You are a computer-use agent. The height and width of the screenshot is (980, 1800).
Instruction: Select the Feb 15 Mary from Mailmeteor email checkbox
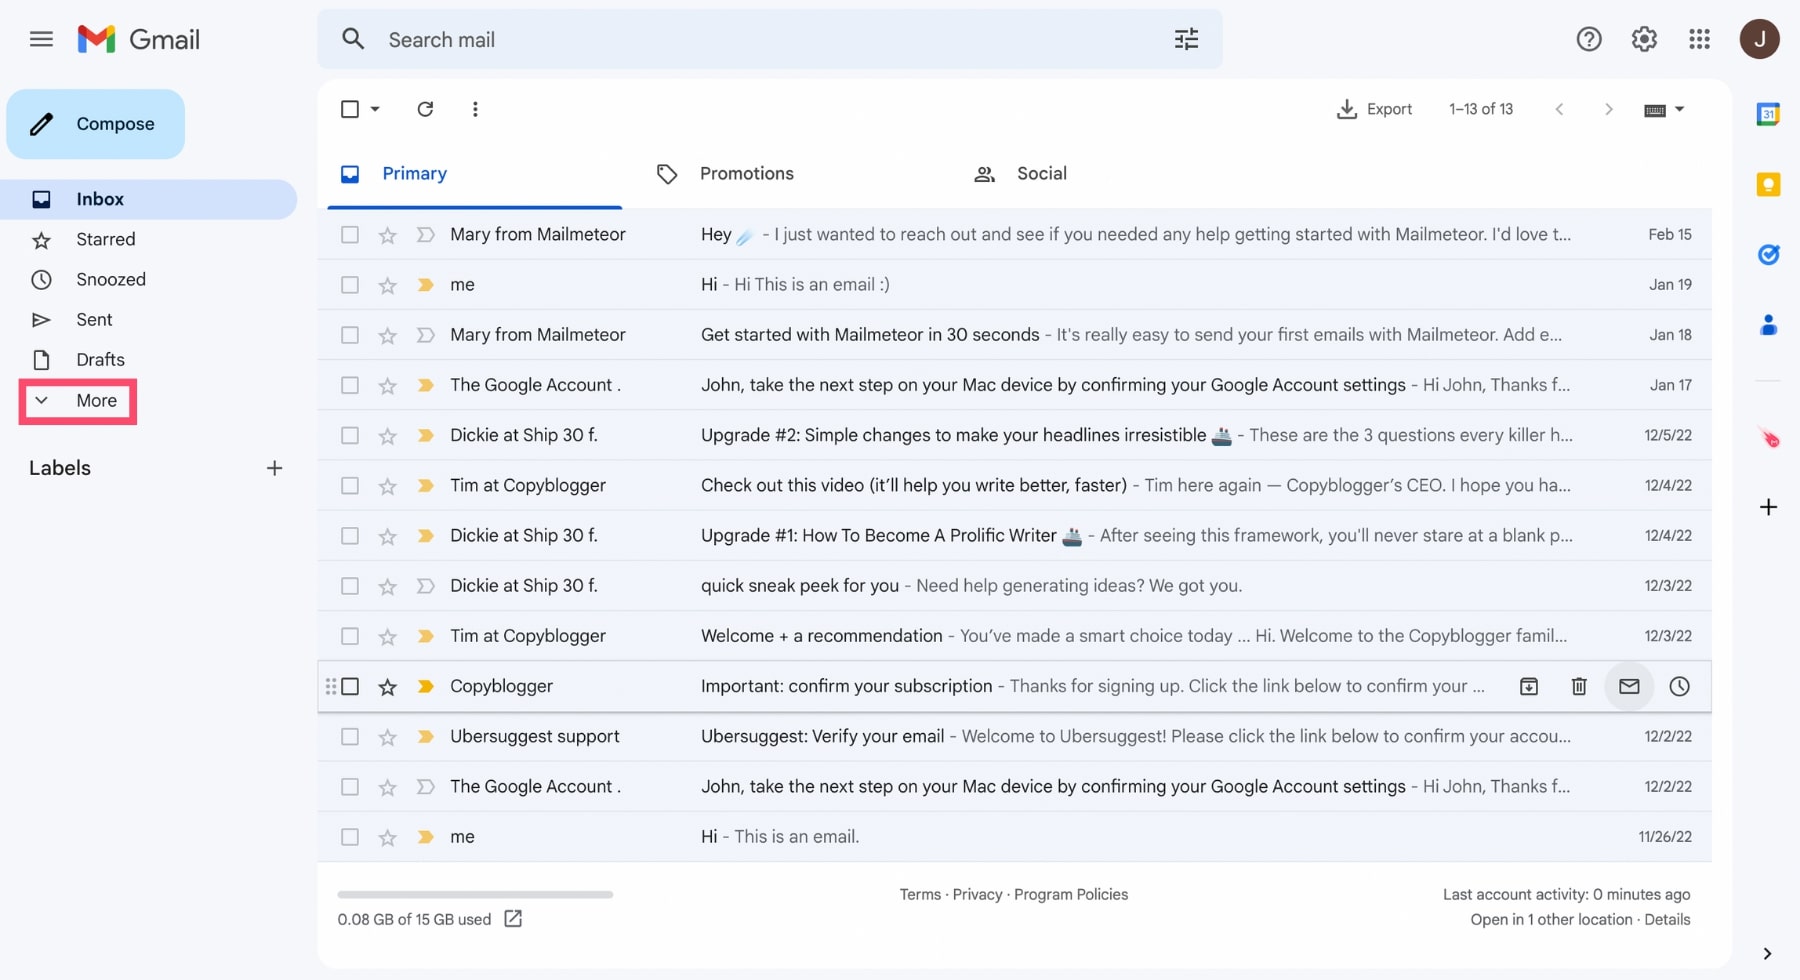(349, 235)
